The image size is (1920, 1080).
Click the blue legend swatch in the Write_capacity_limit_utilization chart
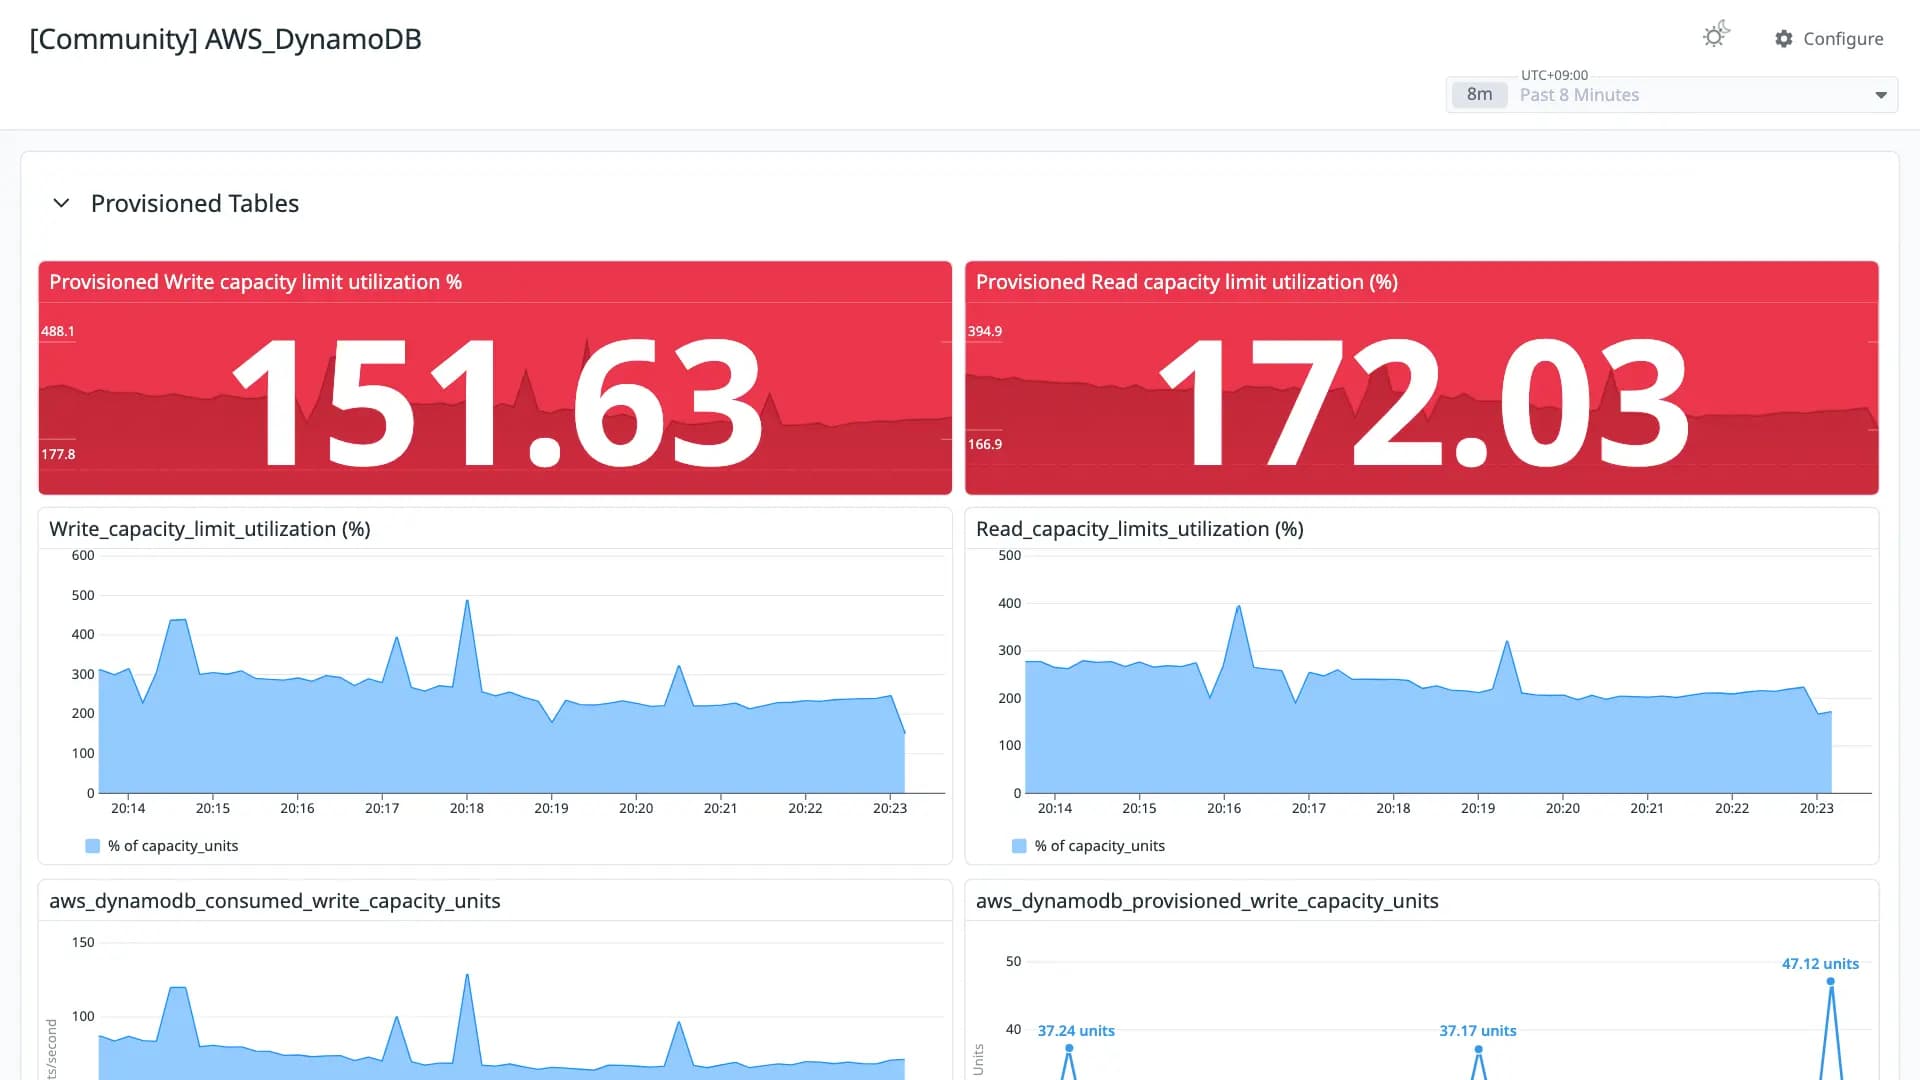[93, 846]
